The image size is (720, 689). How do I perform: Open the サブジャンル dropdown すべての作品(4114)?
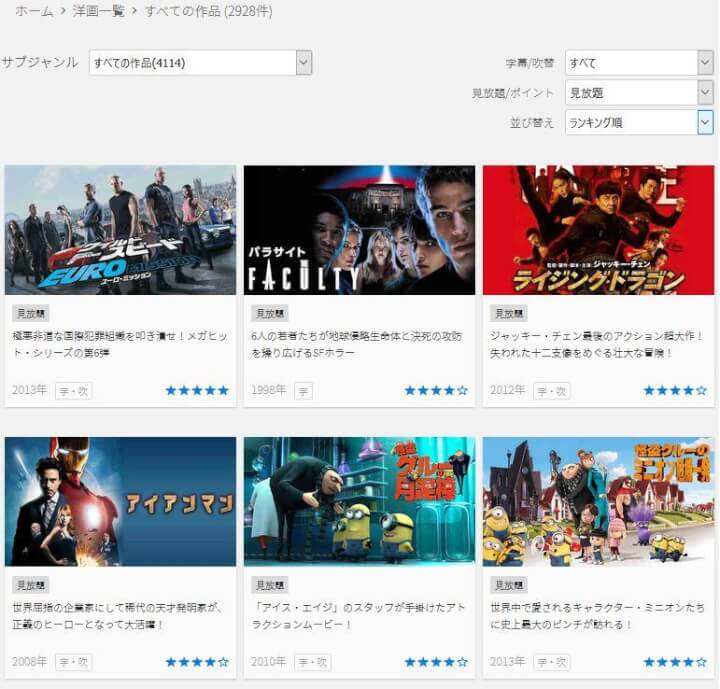(x=200, y=62)
